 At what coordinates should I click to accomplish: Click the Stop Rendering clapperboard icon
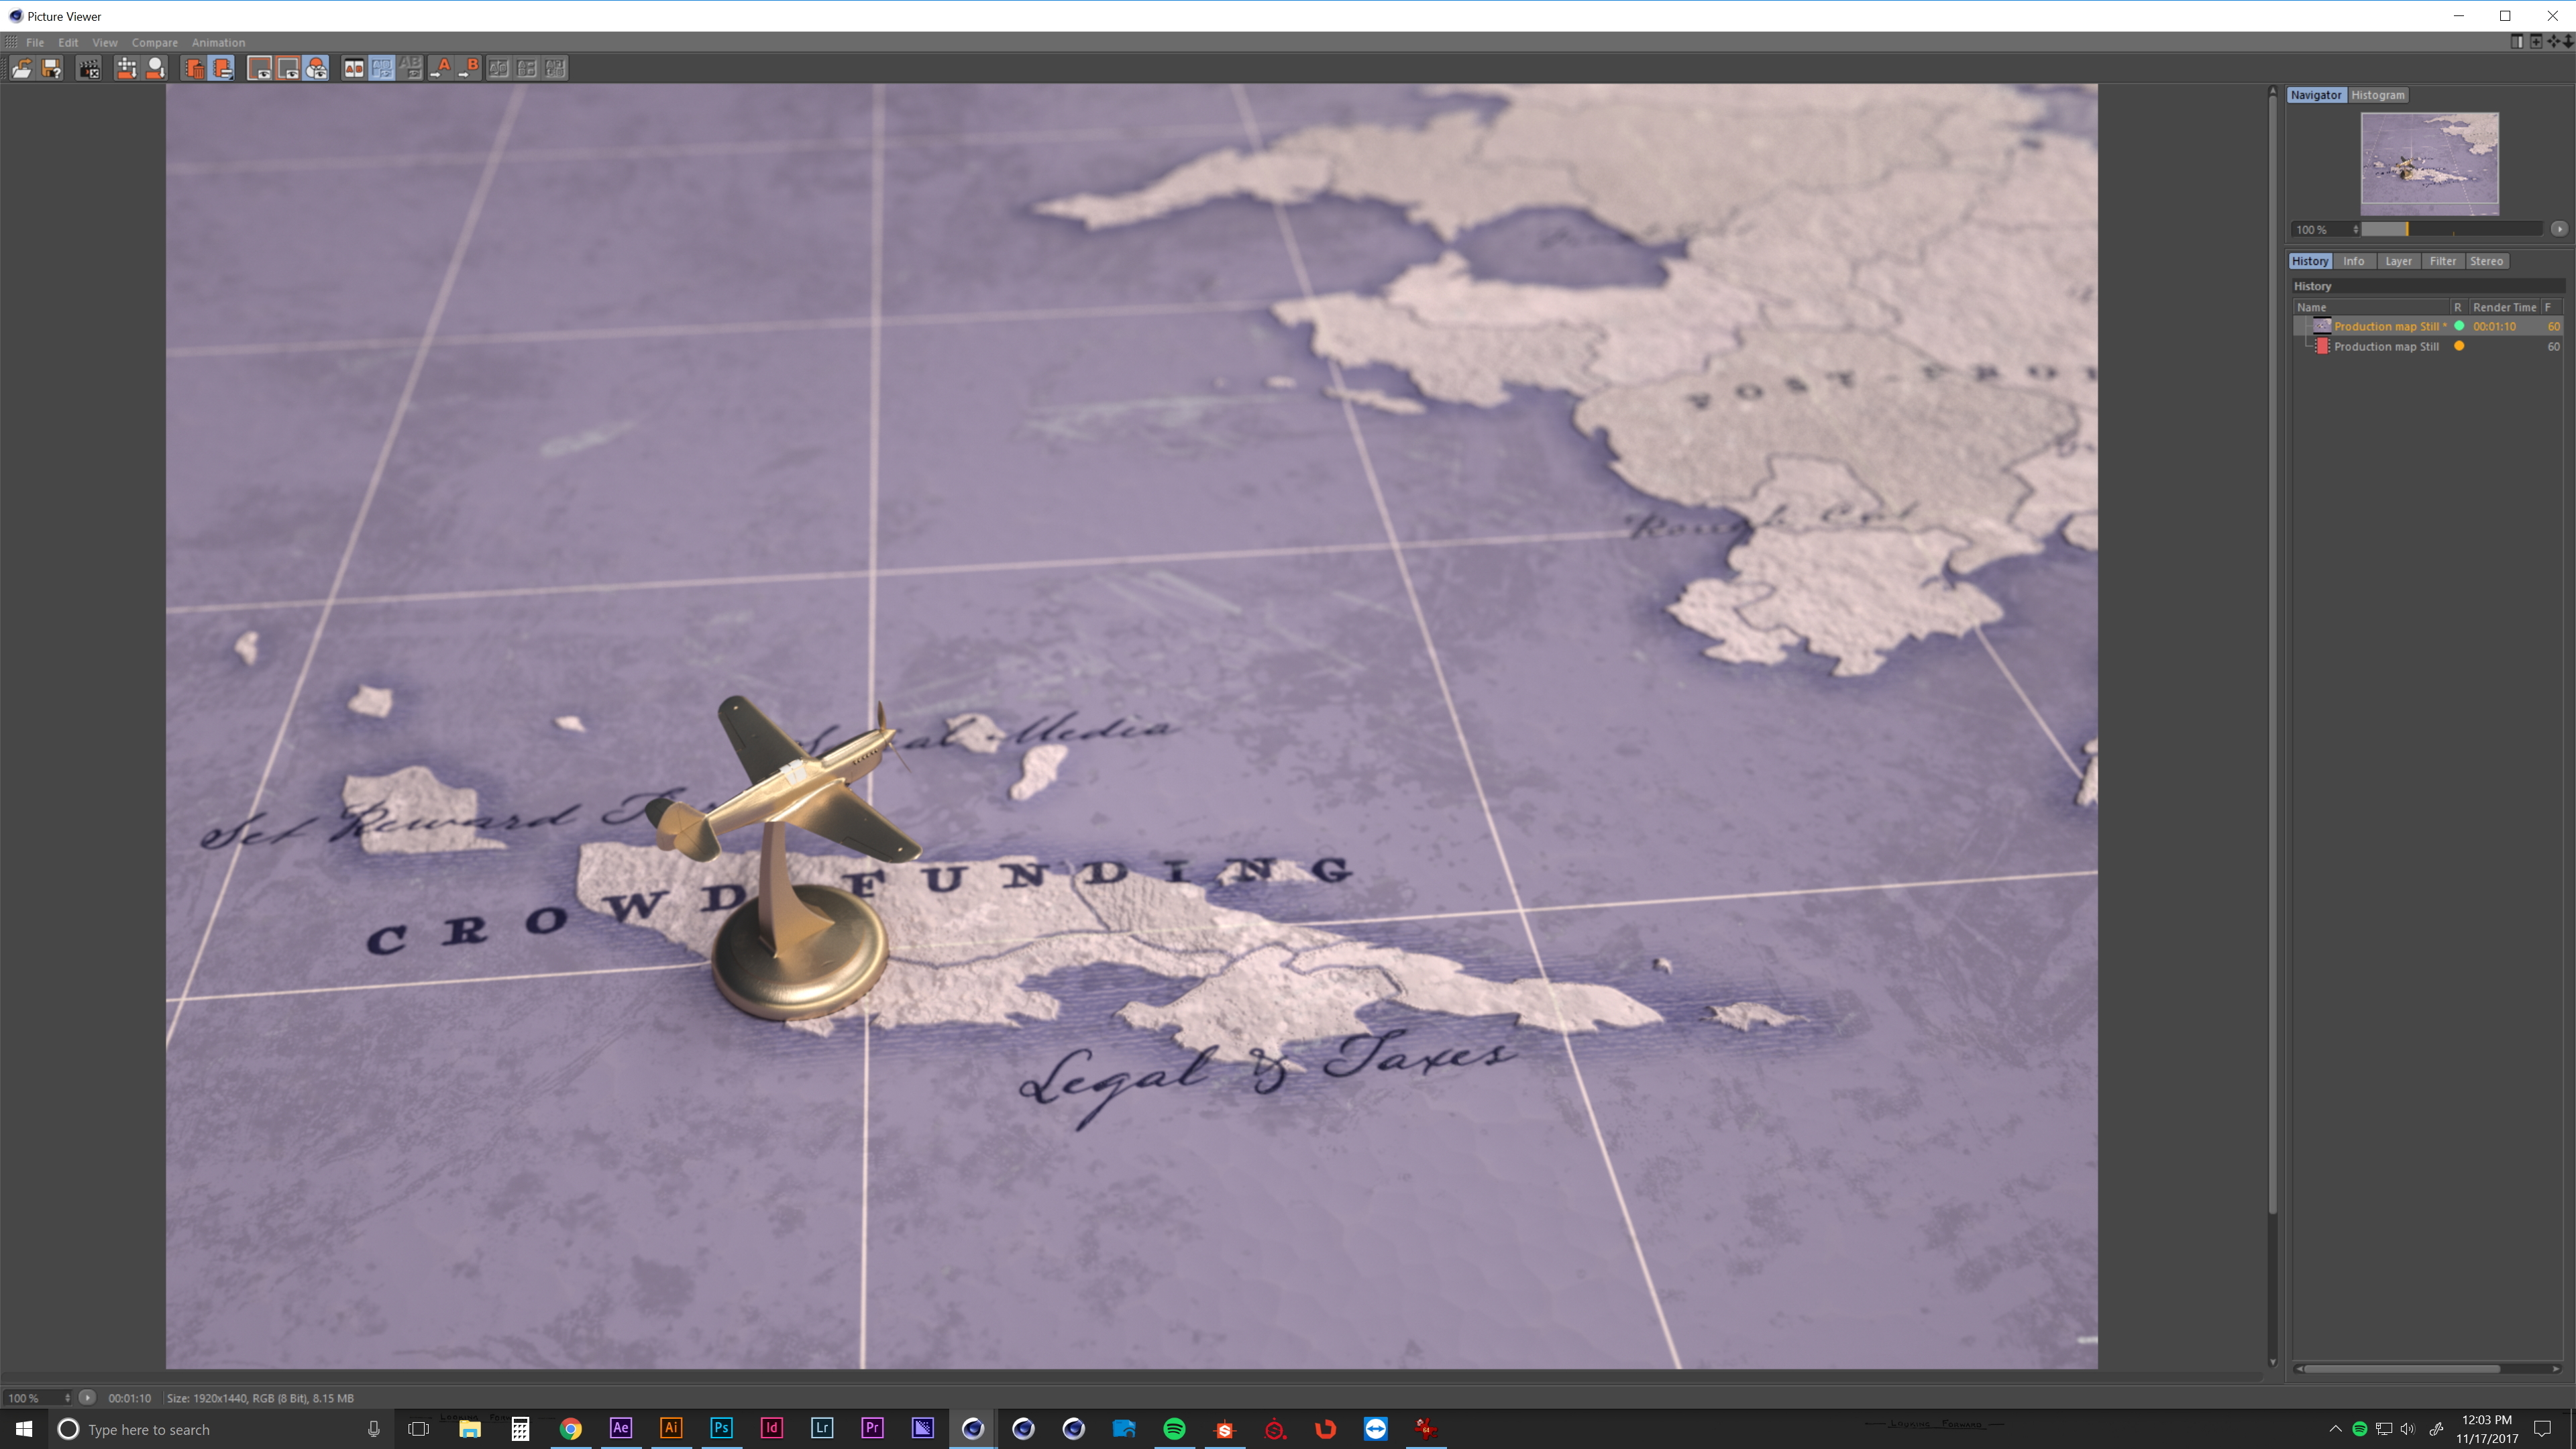coord(89,68)
